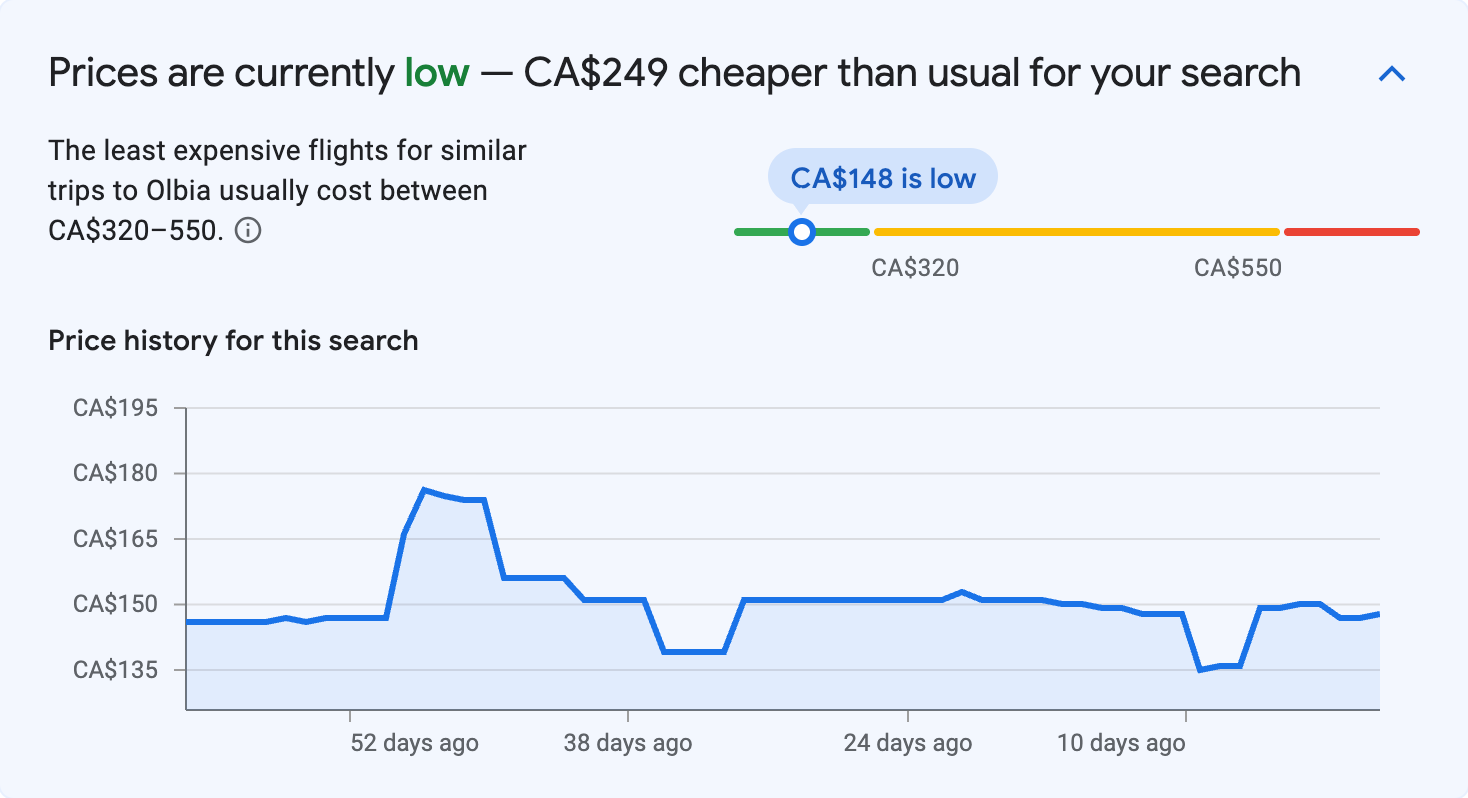Click the 10 days ago axis label
The height and width of the screenshot is (798, 1468).
click(x=1121, y=743)
